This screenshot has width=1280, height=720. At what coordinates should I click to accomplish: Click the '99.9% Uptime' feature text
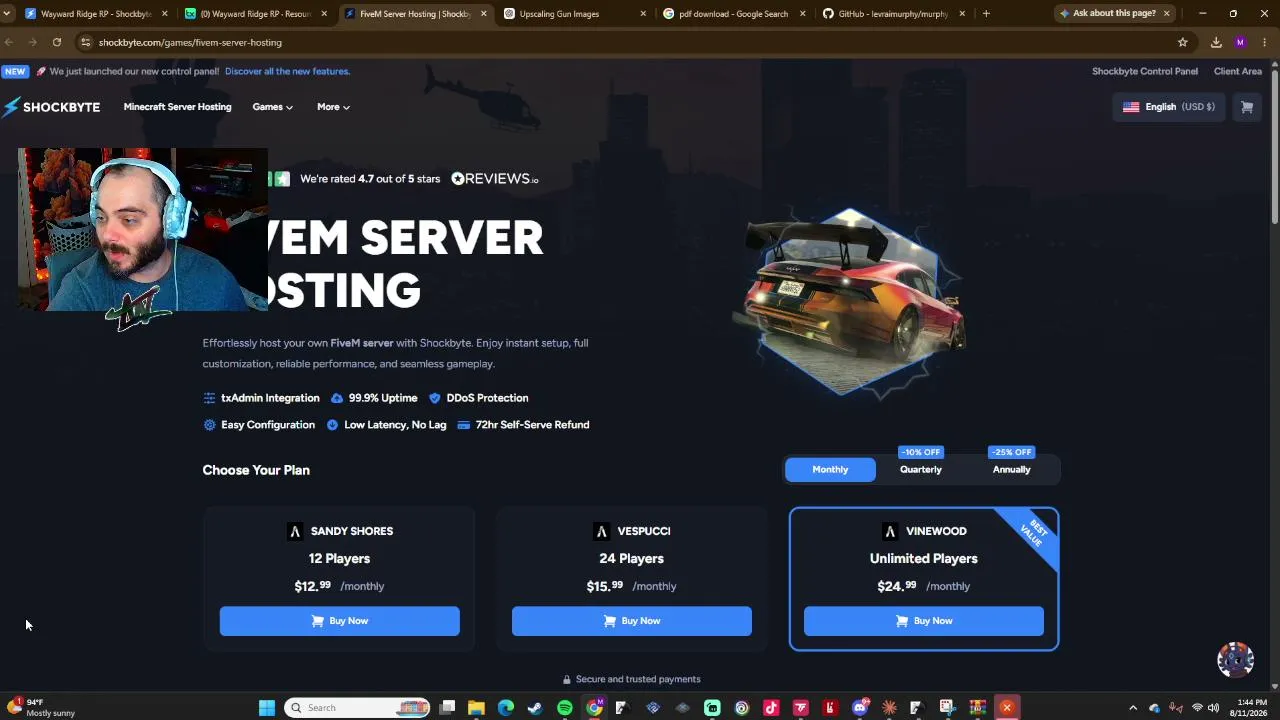click(x=383, y=398)
